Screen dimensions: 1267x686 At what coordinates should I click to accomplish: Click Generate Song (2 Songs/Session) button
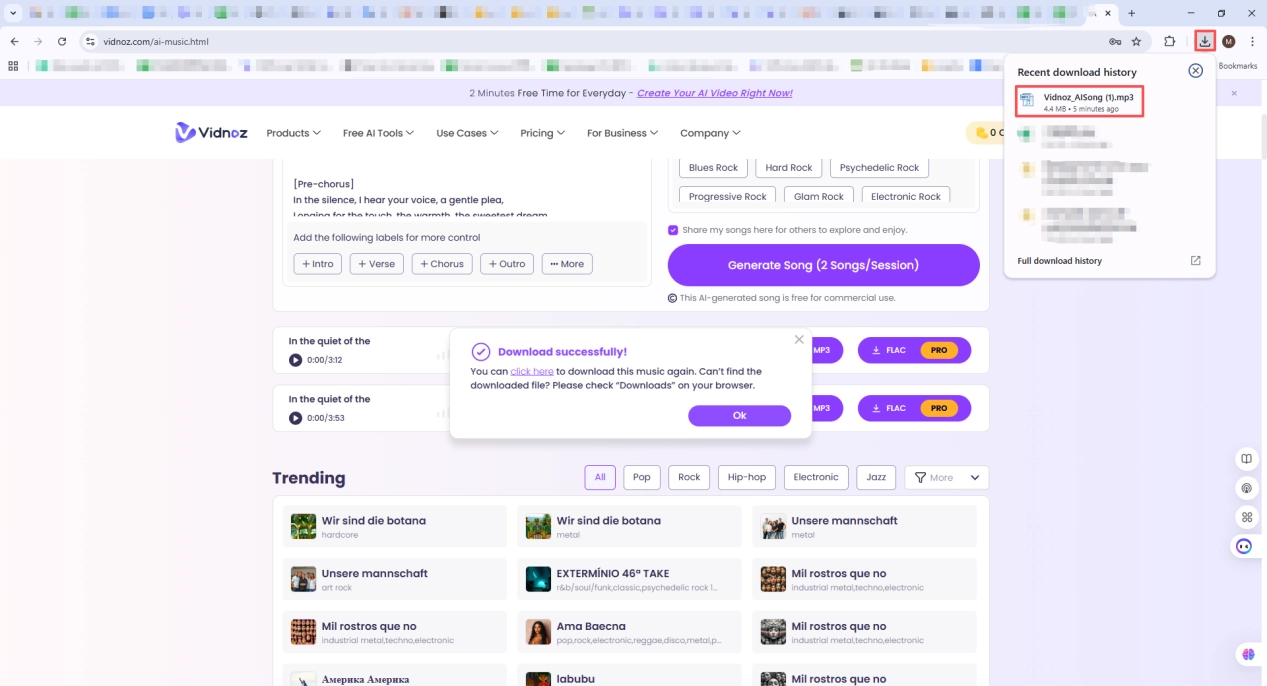click(x=823, y=264)
